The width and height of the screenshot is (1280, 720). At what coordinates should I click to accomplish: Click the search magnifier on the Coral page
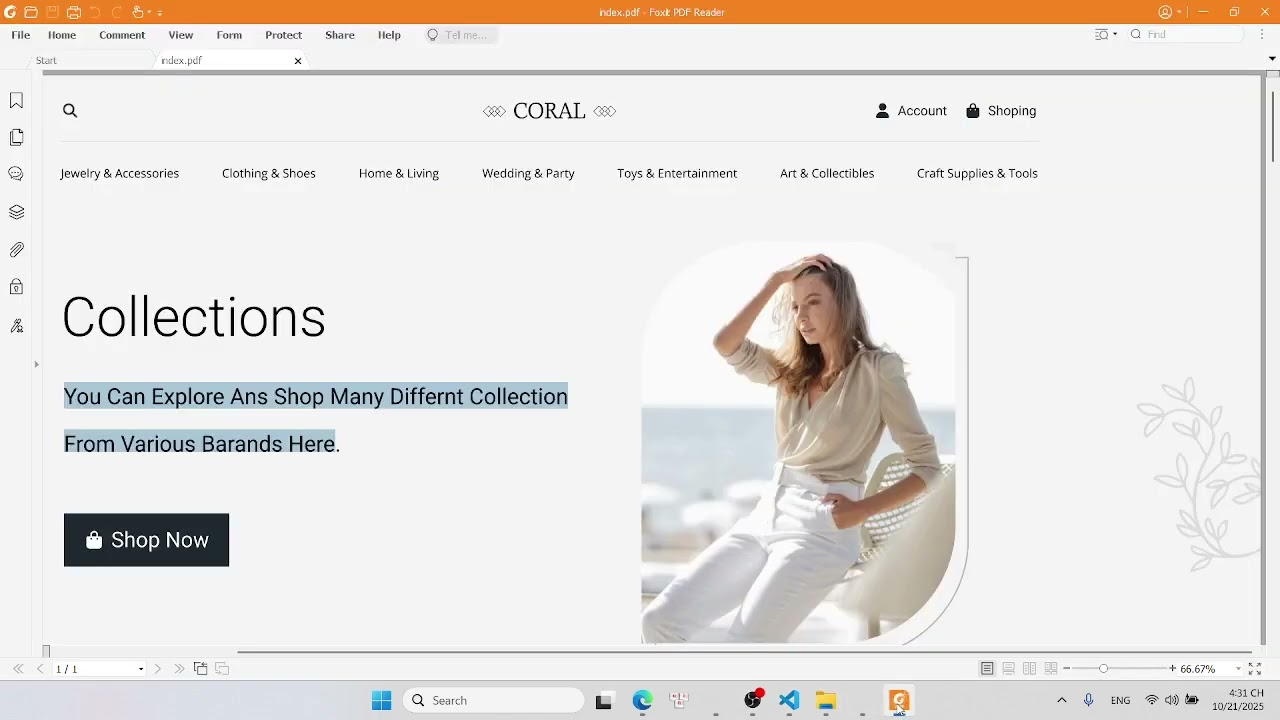70,111
